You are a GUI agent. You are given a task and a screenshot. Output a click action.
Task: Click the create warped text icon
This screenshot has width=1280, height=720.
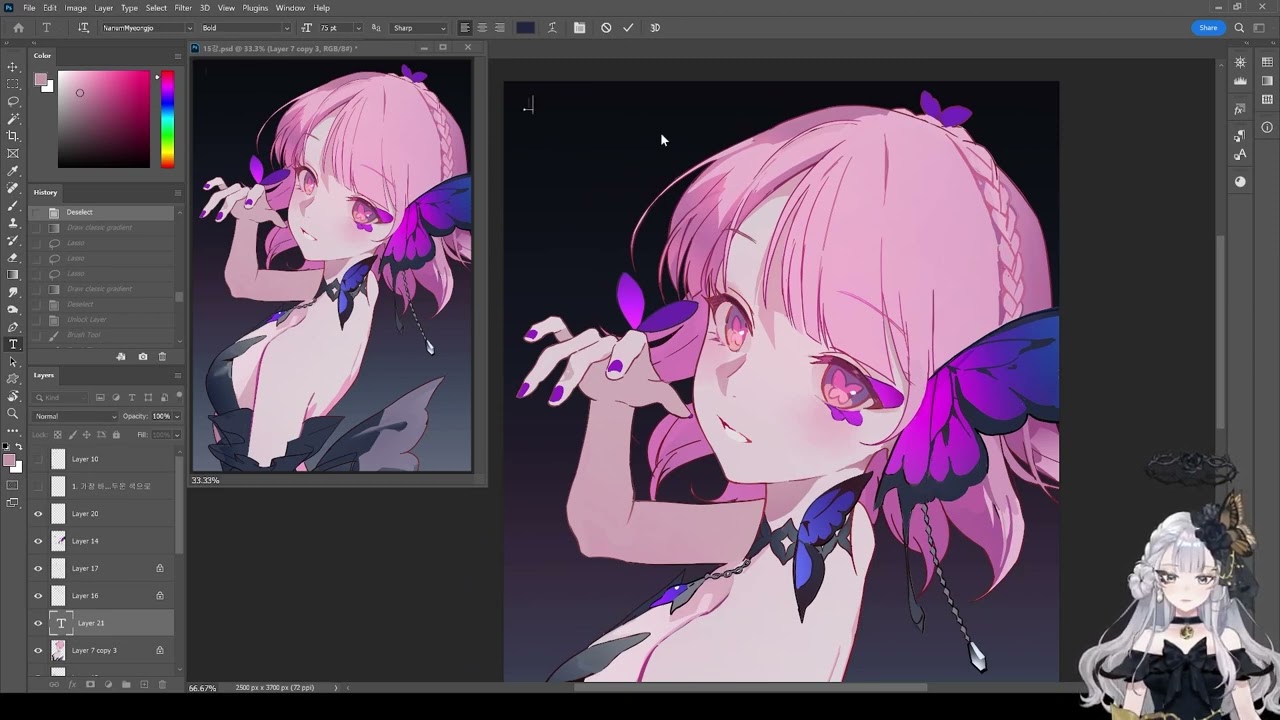pyautogui.click(x=552, y=28)
